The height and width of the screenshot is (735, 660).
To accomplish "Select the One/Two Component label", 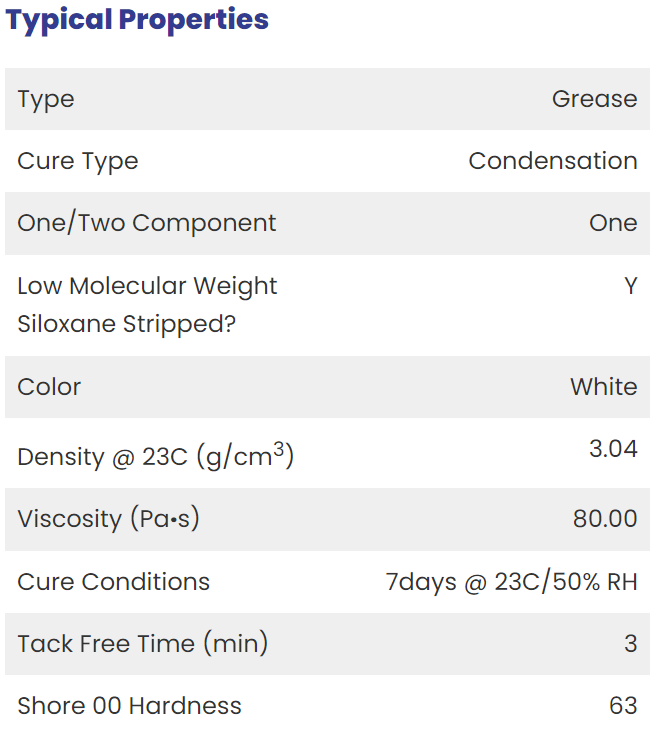I will click(x=147, y=223).
